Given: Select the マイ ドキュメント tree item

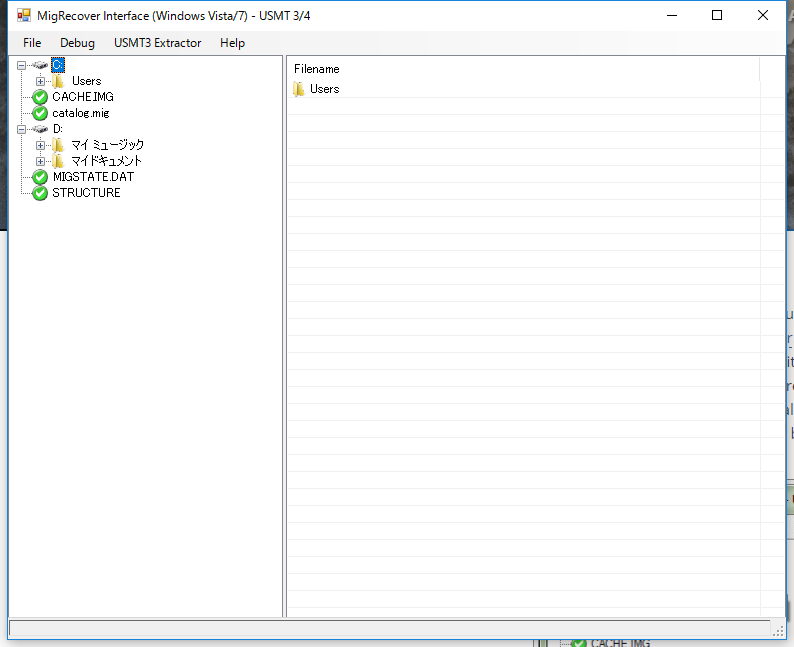Looking at the screenshot, I should click(106, 161).
